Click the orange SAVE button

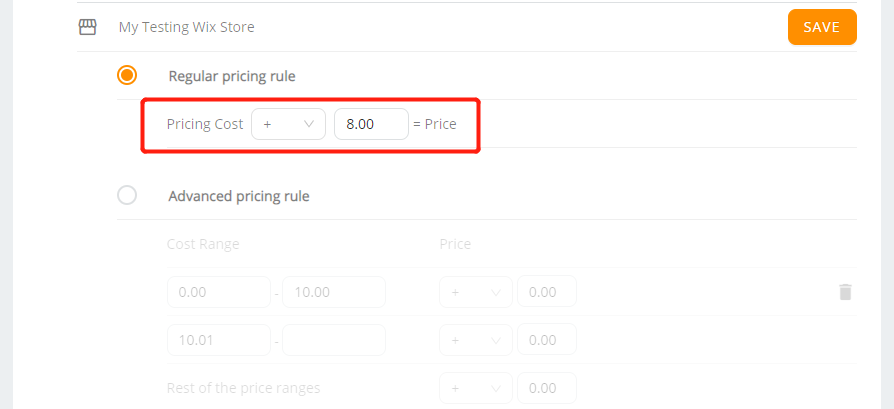click(x=822, y=27)
